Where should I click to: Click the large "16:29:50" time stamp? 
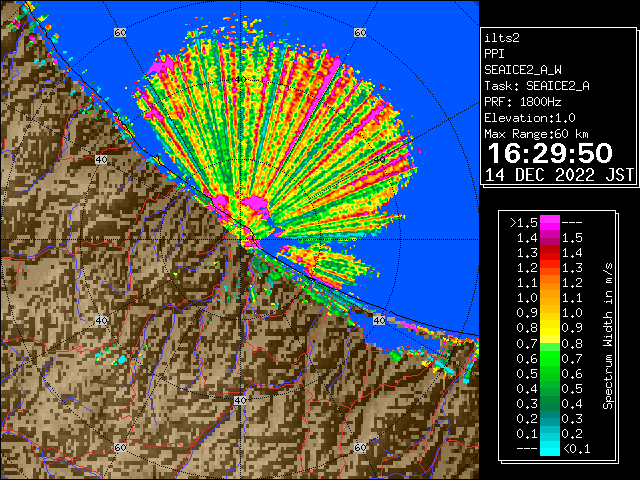[x=550, y=153]
